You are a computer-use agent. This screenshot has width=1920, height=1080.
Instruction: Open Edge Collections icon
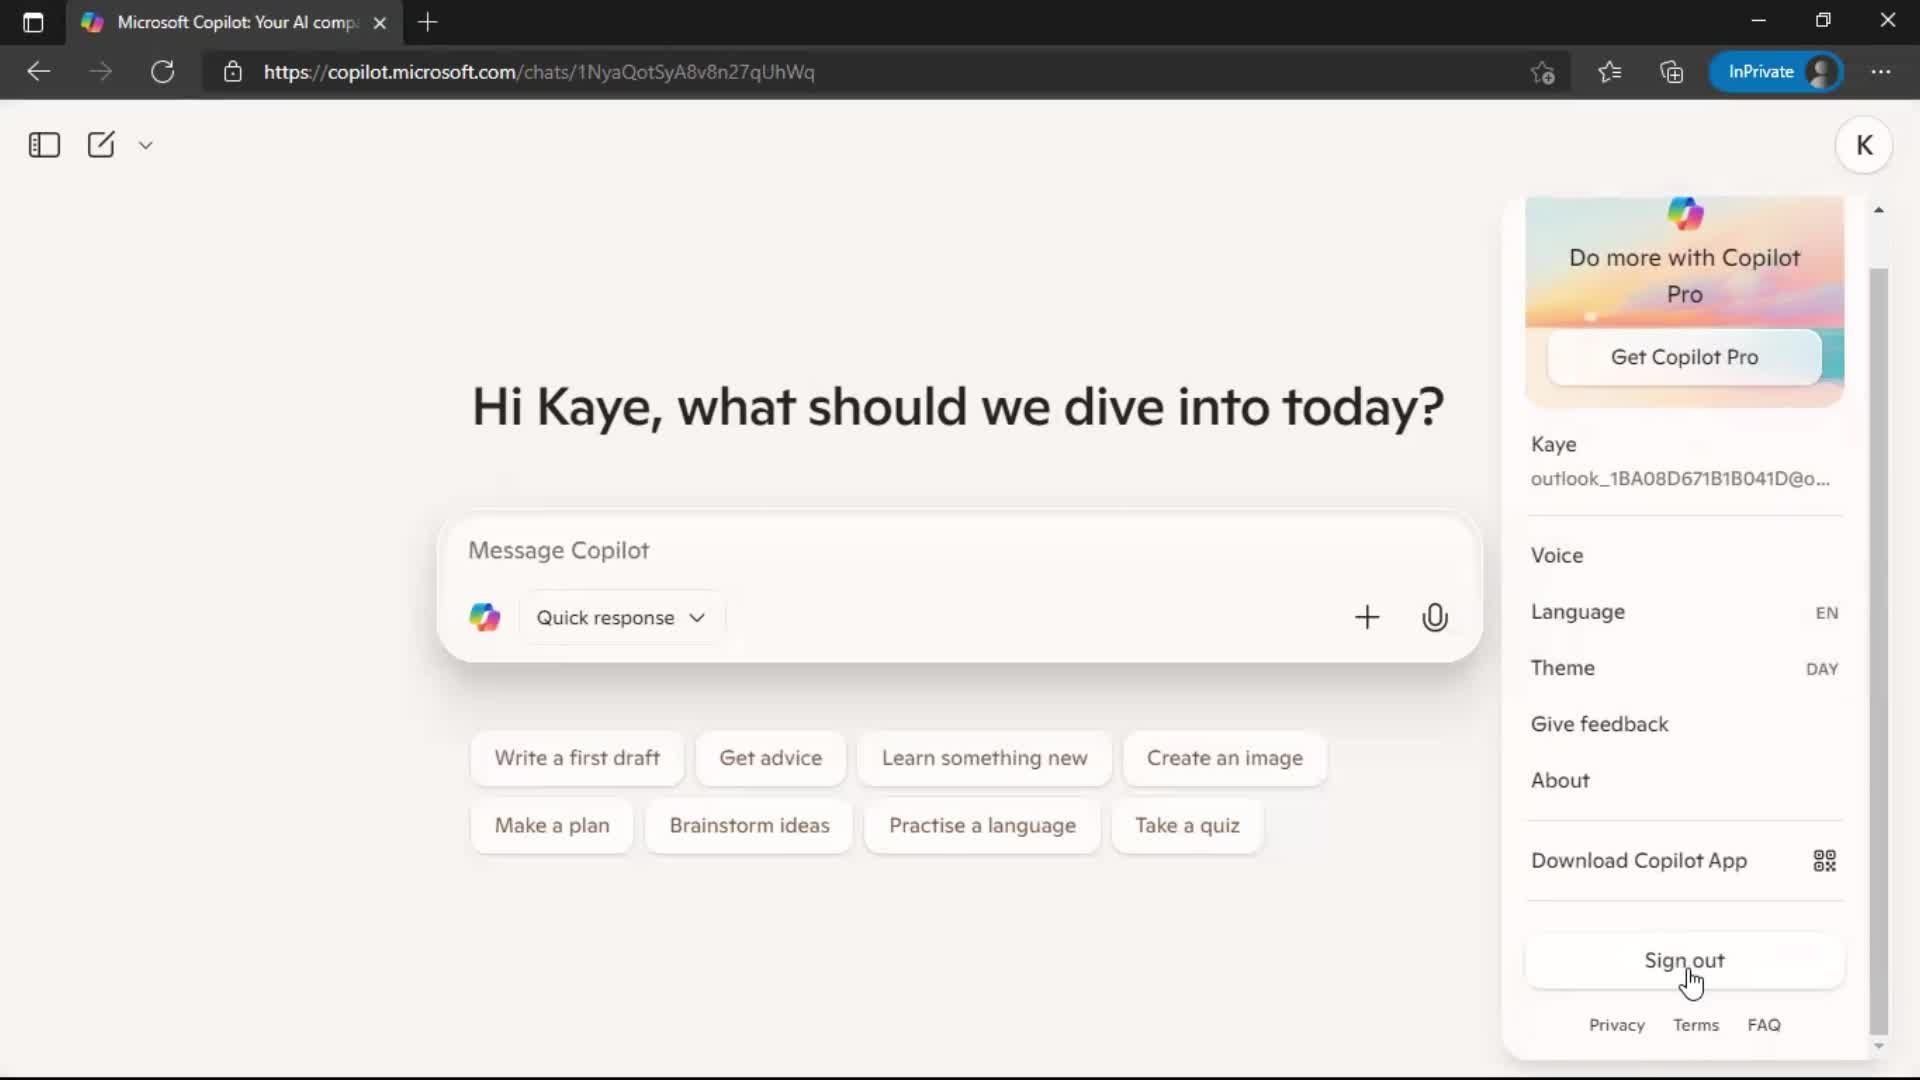(1672, 71)
